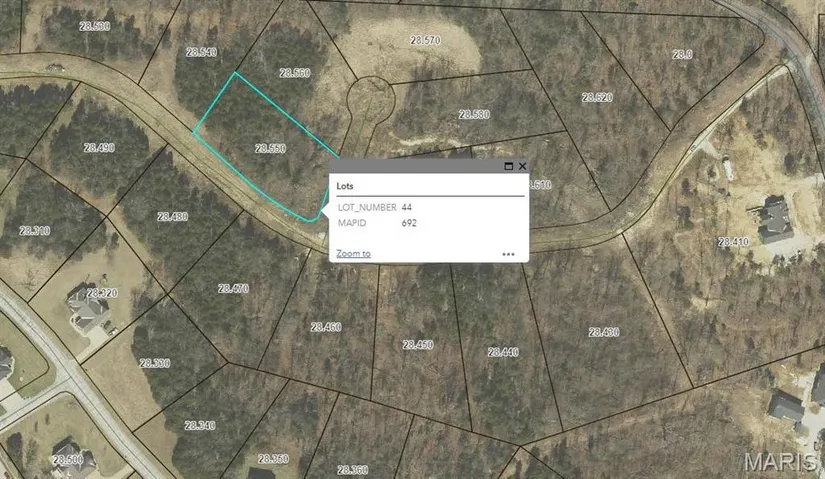Select parcel 28.560 on the map
This screenshot has height=479, width=825.
(295, 73)
